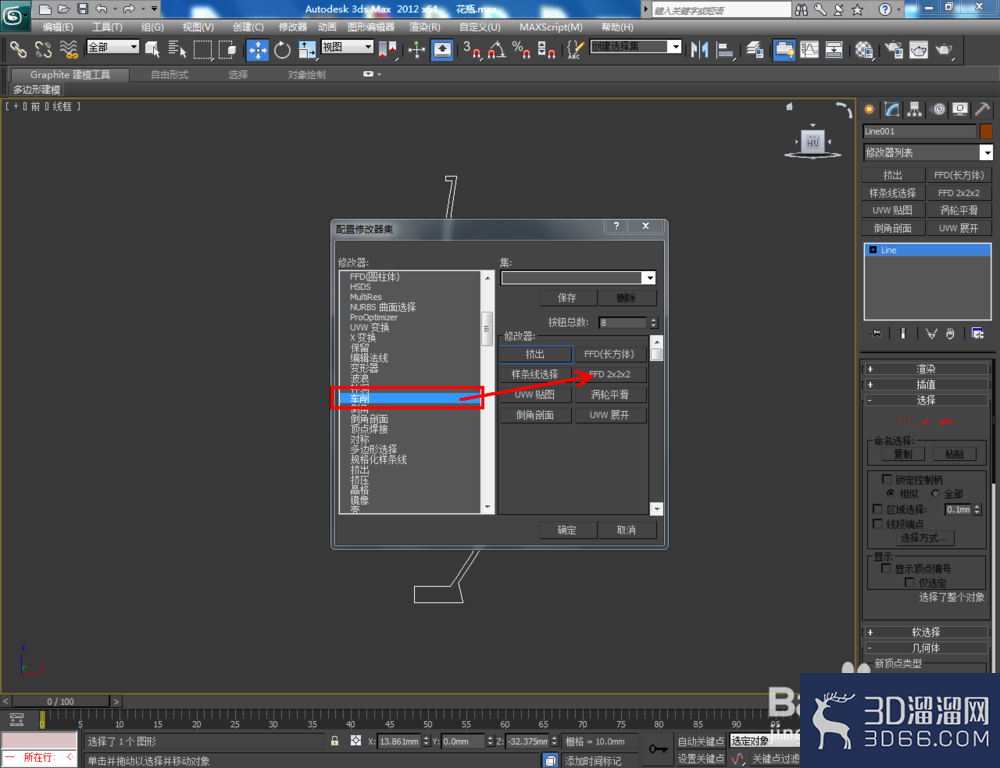The width and height of the screenshot is (1000, 768).
Task: Switch to the Create command panel tab
Action: pos(869,109)
